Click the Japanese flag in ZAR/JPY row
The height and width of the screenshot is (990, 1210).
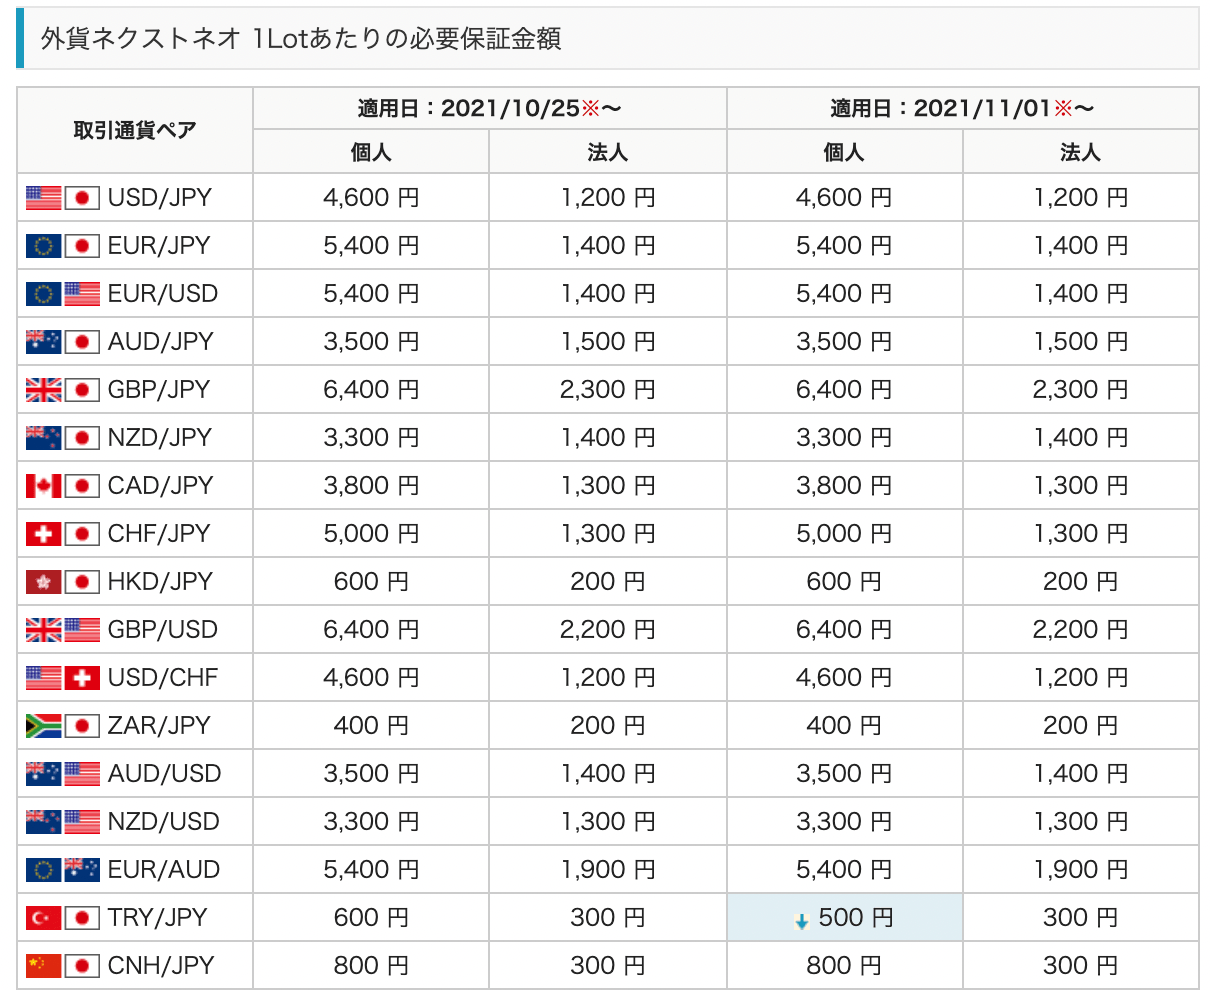pyautogui.click(x=82, y=726)
